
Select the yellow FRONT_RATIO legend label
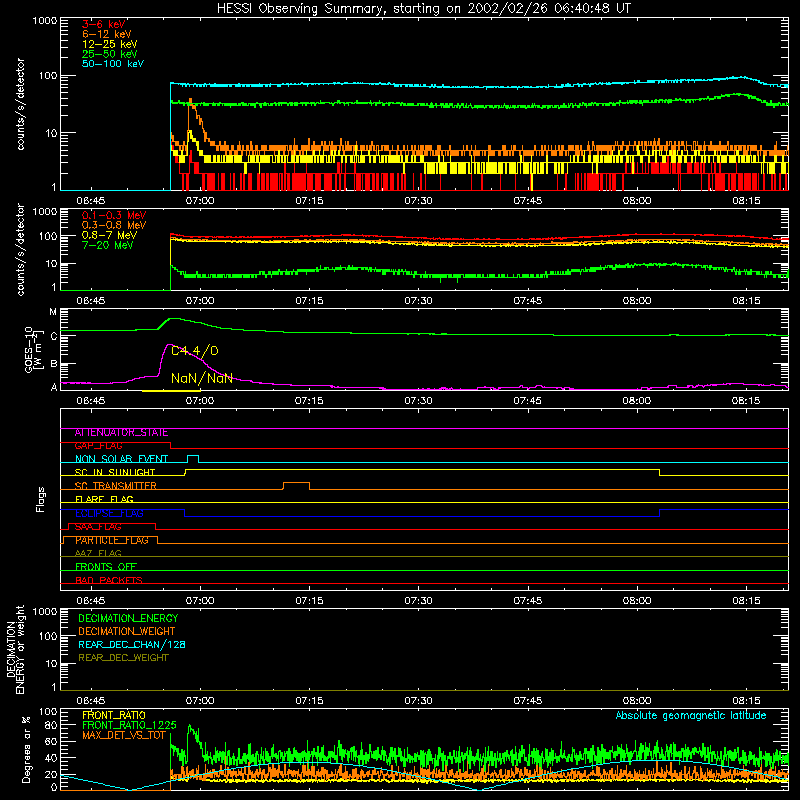point(114,715)
